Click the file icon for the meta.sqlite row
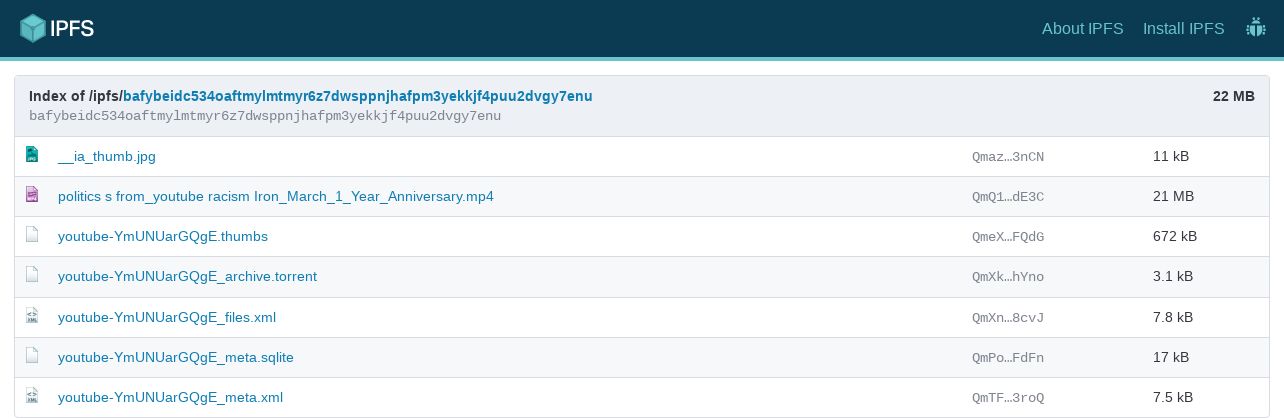The height and width of the screenshot is (418, 1284). [32, 356]
